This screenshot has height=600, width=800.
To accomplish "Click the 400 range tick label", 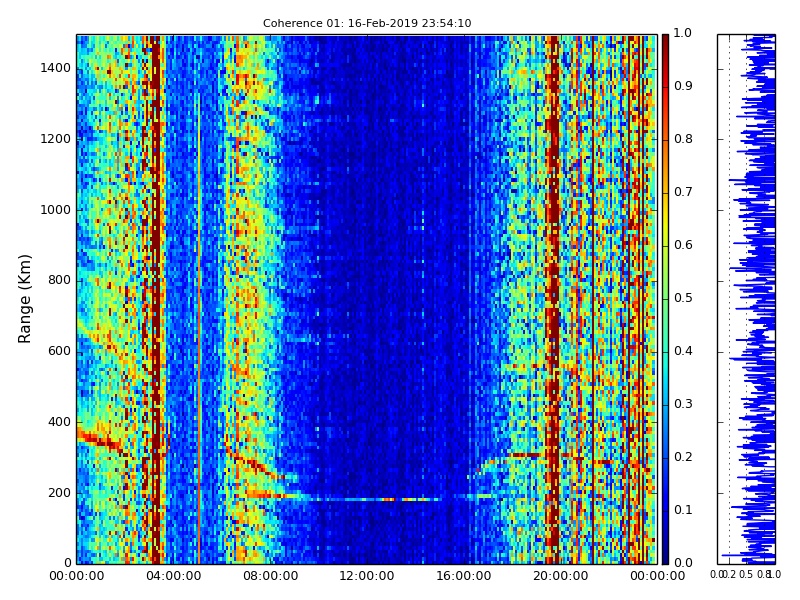I will pyautogui.click(x=59, y=422).
